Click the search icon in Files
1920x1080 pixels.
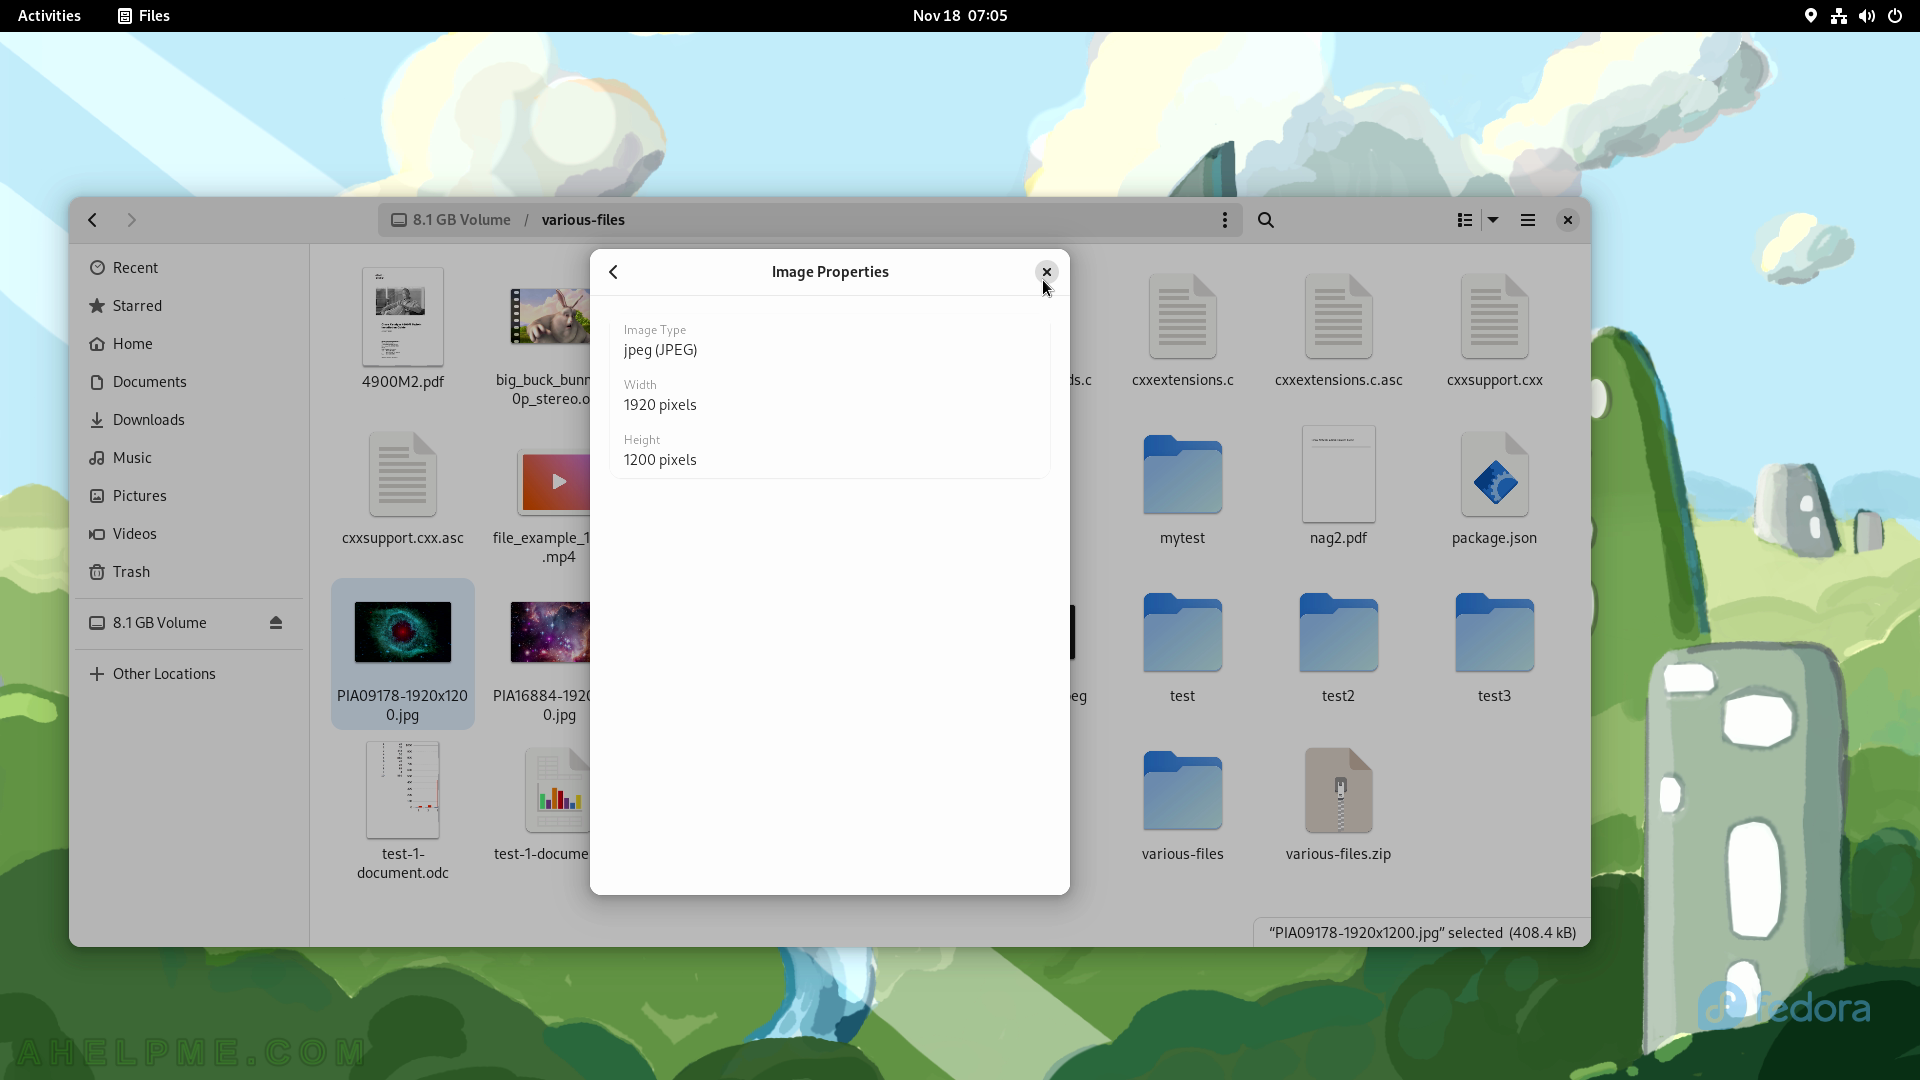click(1266, 220)
